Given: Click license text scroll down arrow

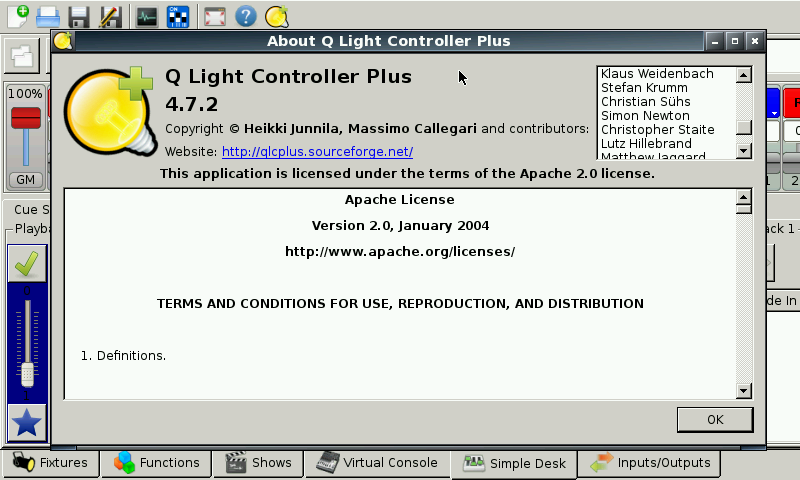Looking at the screenshot, I should (744, 391).
